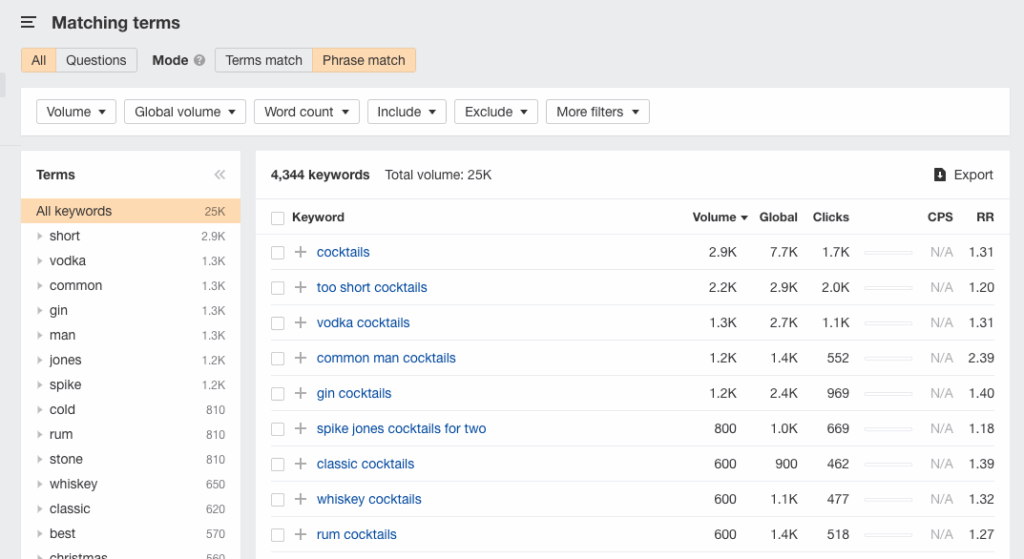Viewport: 1024px width, 559px height.
Task: Open the Word count filter dropdown
Action: tap(306, 112)
